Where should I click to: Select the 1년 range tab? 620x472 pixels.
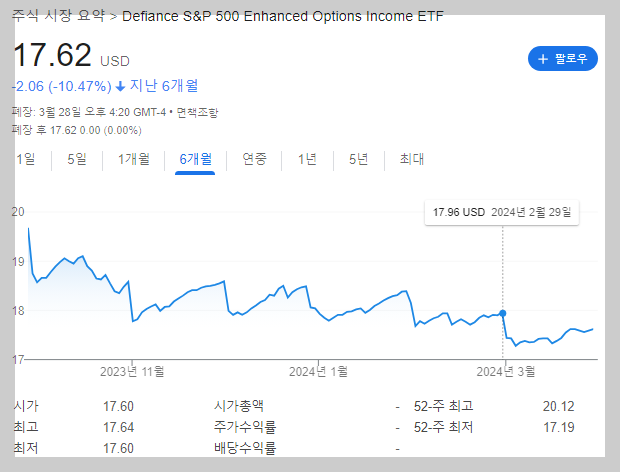point(307,159)
